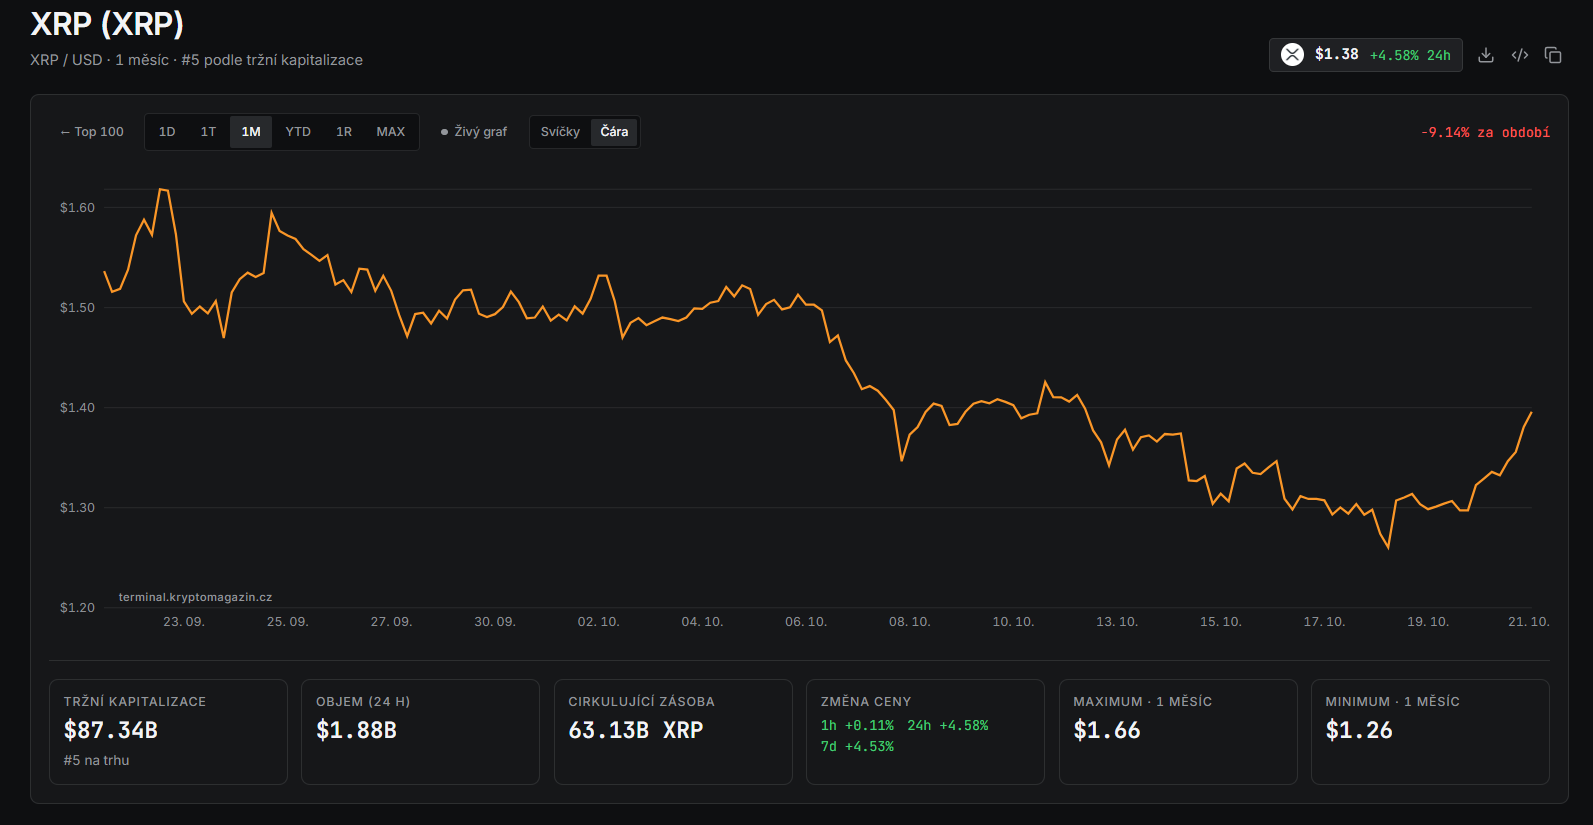Click the $87.34B market cap value
Image resolution: width=1593 pixels, height=825 pixels.
(111, 730)
